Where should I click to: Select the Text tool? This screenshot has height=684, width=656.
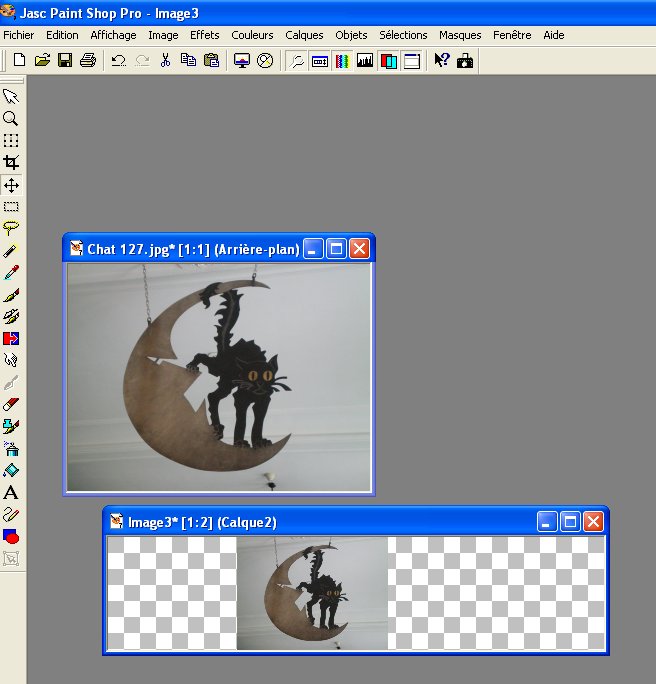(x=11, y=493)
